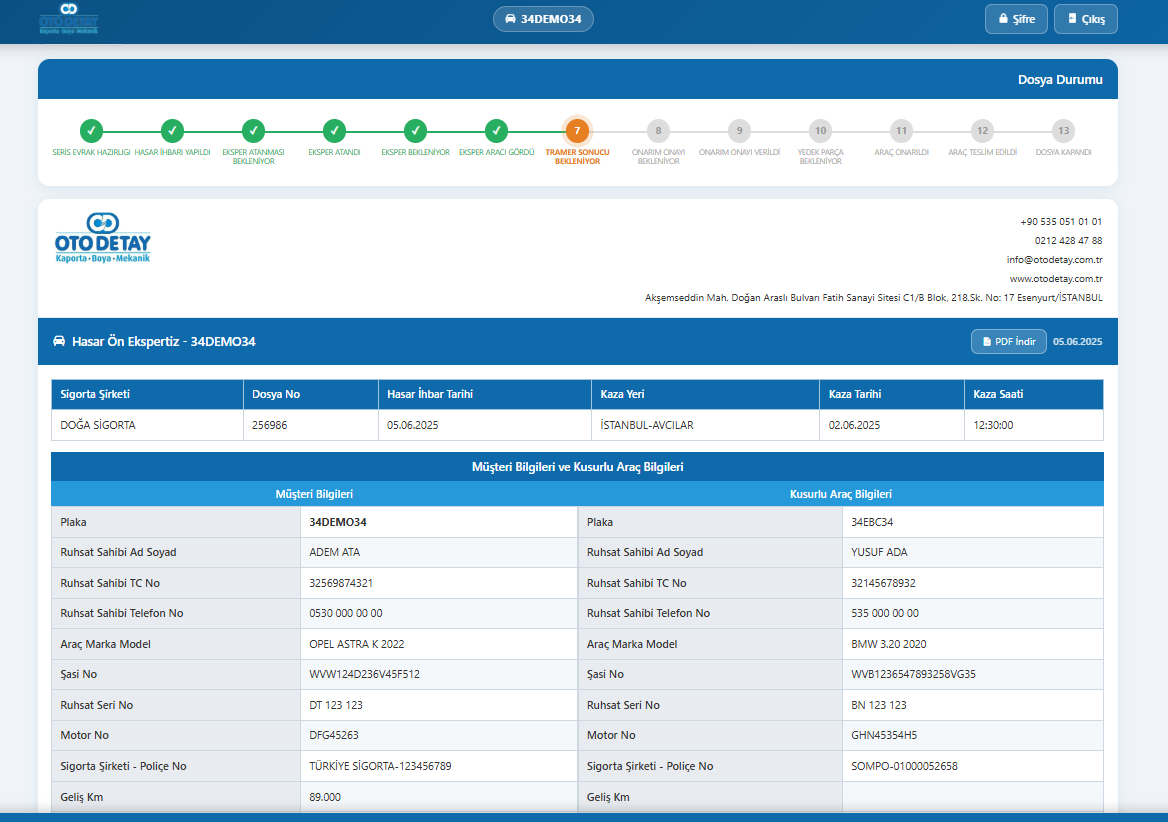Click Eksper Atandı checkmark step
Screen dimensions: 1168x822
point(334,131)
